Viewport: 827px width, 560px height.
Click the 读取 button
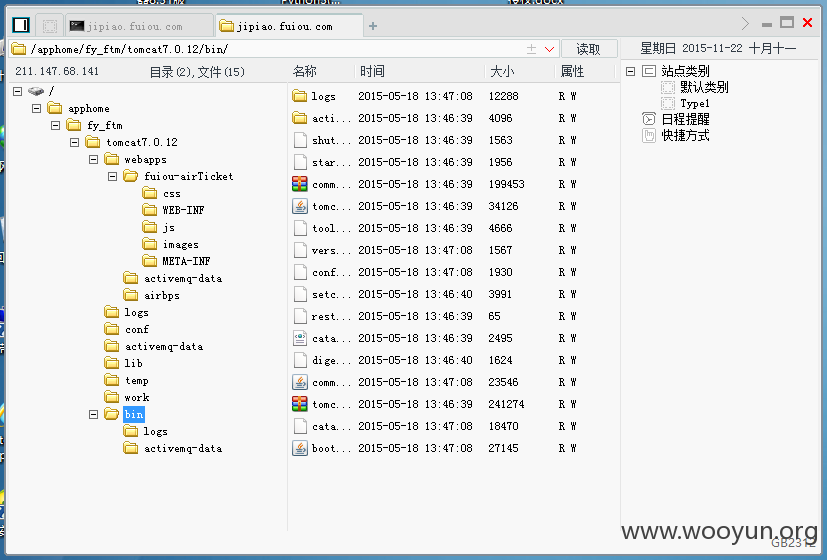[589, 49]
